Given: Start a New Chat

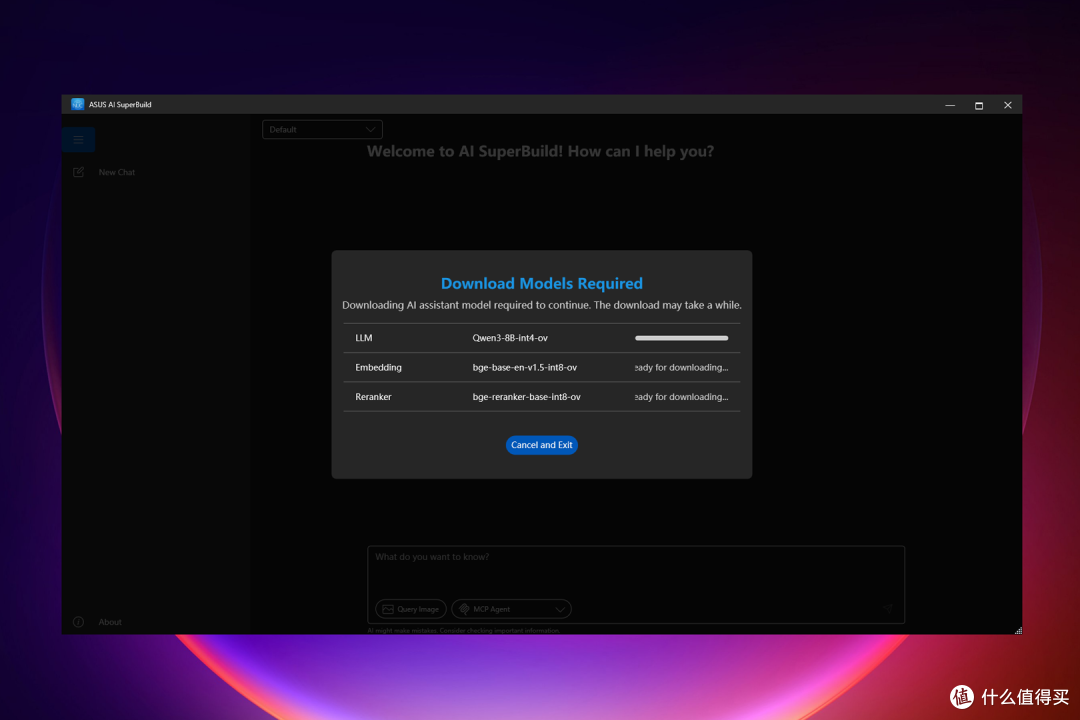Looking at the screenshot, I should coord(116,172).
